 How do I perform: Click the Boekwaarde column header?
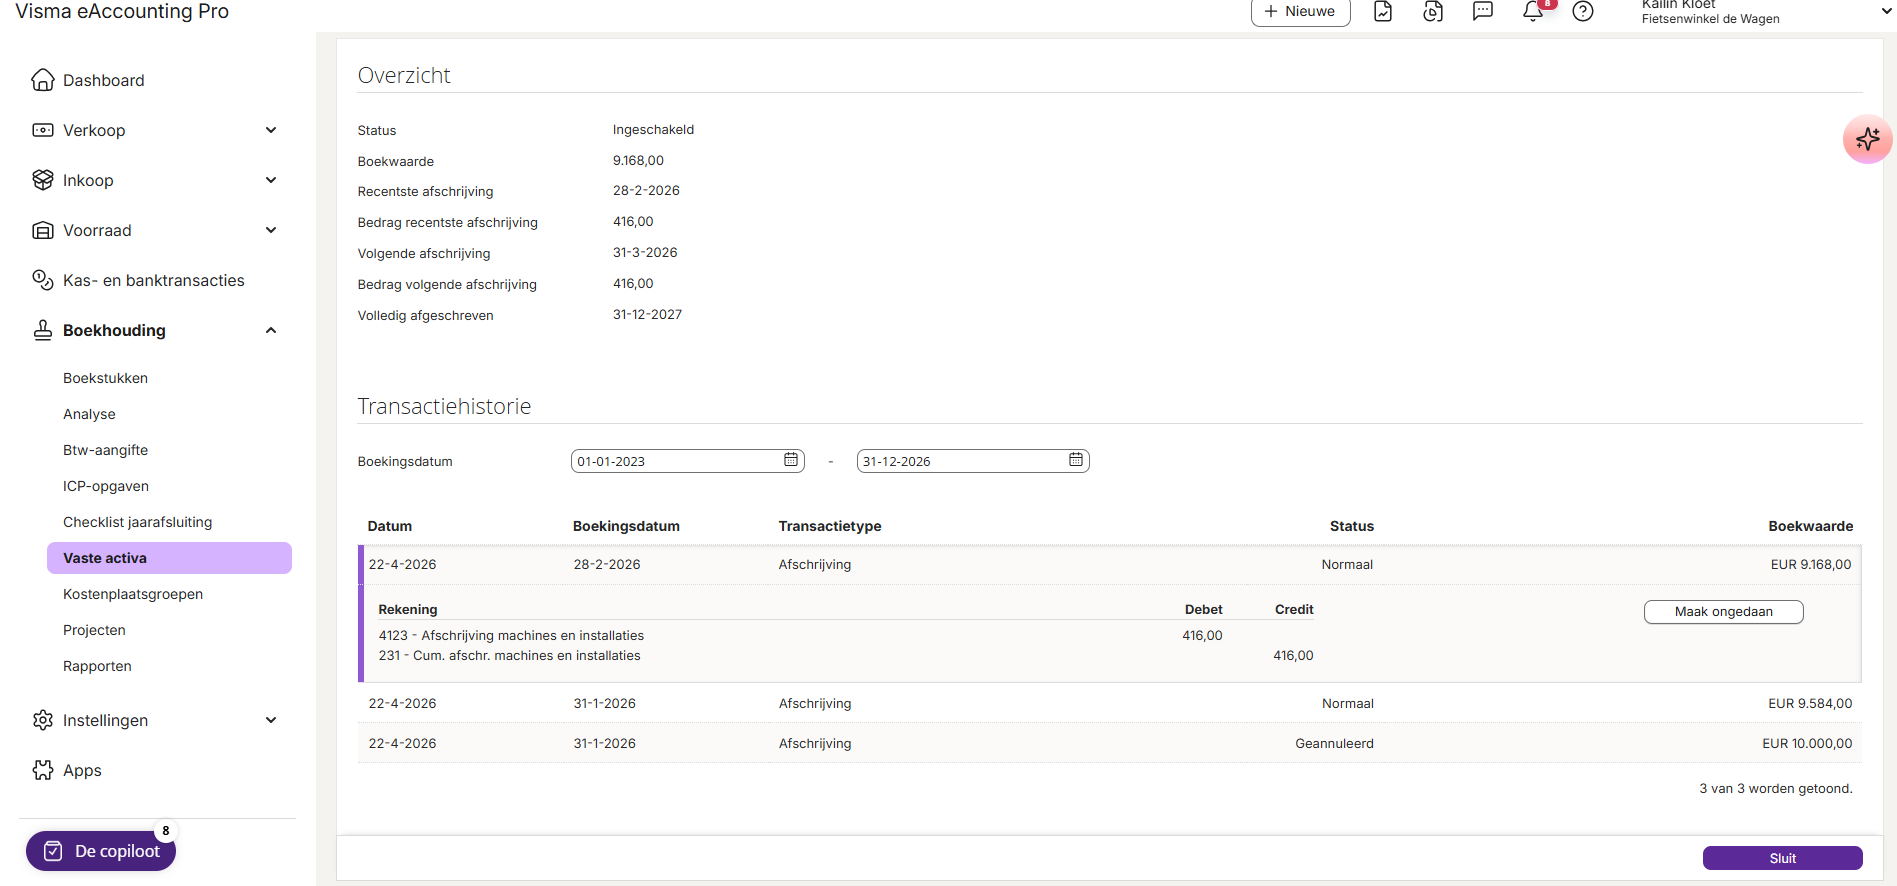(x=1810, y=526)
